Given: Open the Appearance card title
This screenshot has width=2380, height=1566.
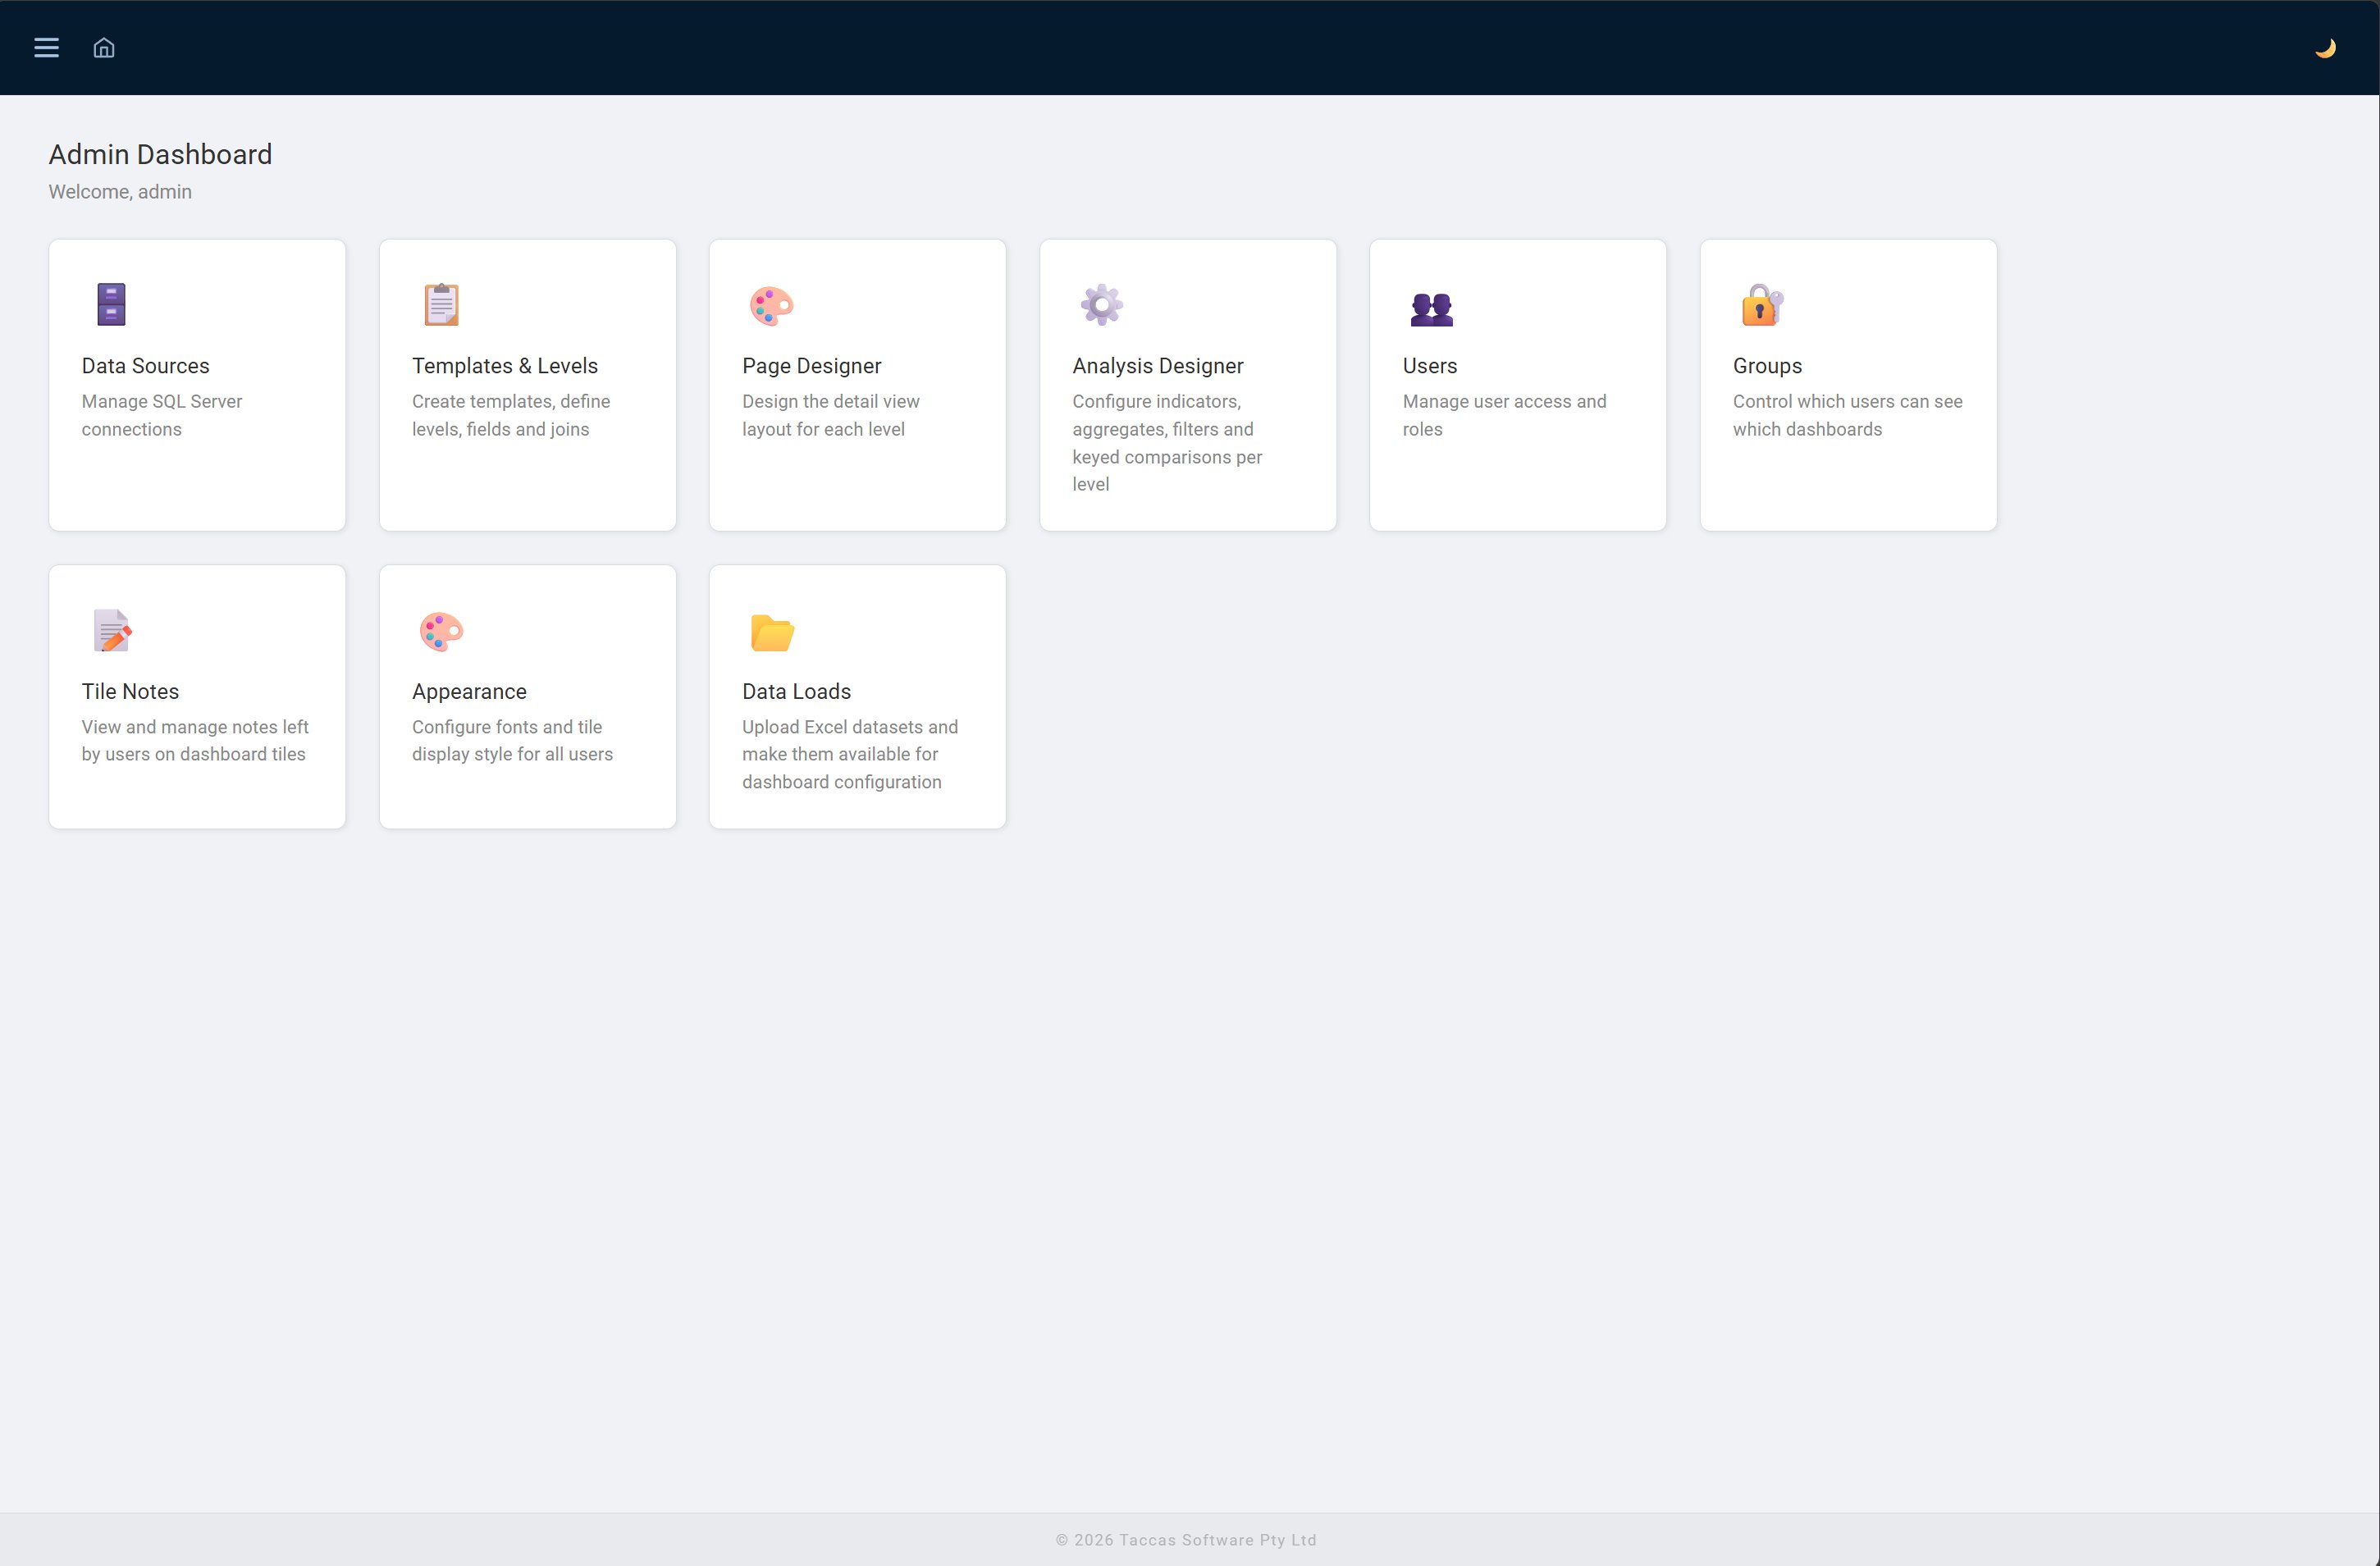Looking at the screenshot, I should click(x=469, y=691).
